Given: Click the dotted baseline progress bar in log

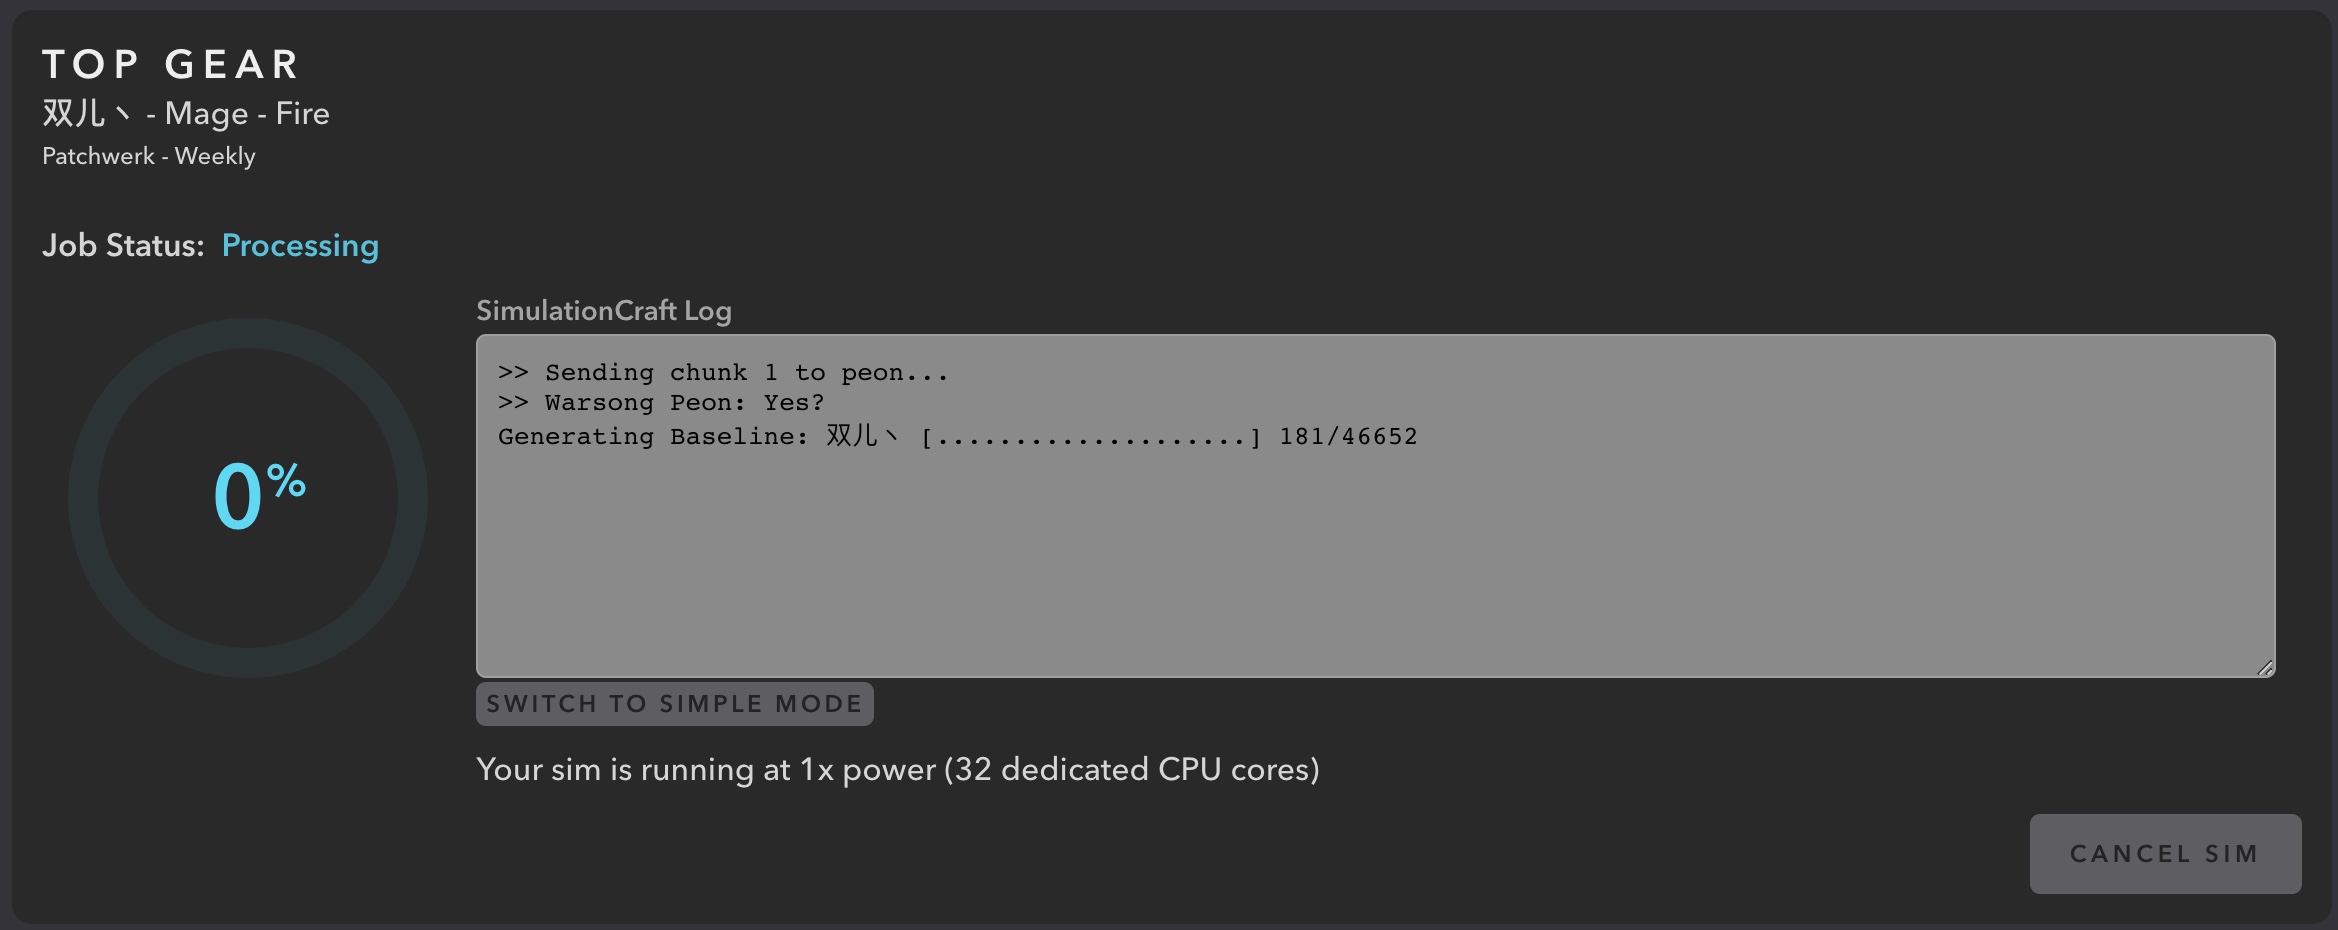Looking at the screenshot, I should pos(1090,438).
